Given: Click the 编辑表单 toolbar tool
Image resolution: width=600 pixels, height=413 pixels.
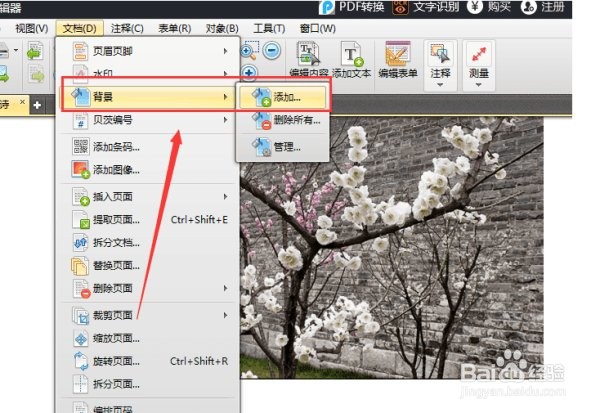Looking at the screenshot, I should coord(398,60).
